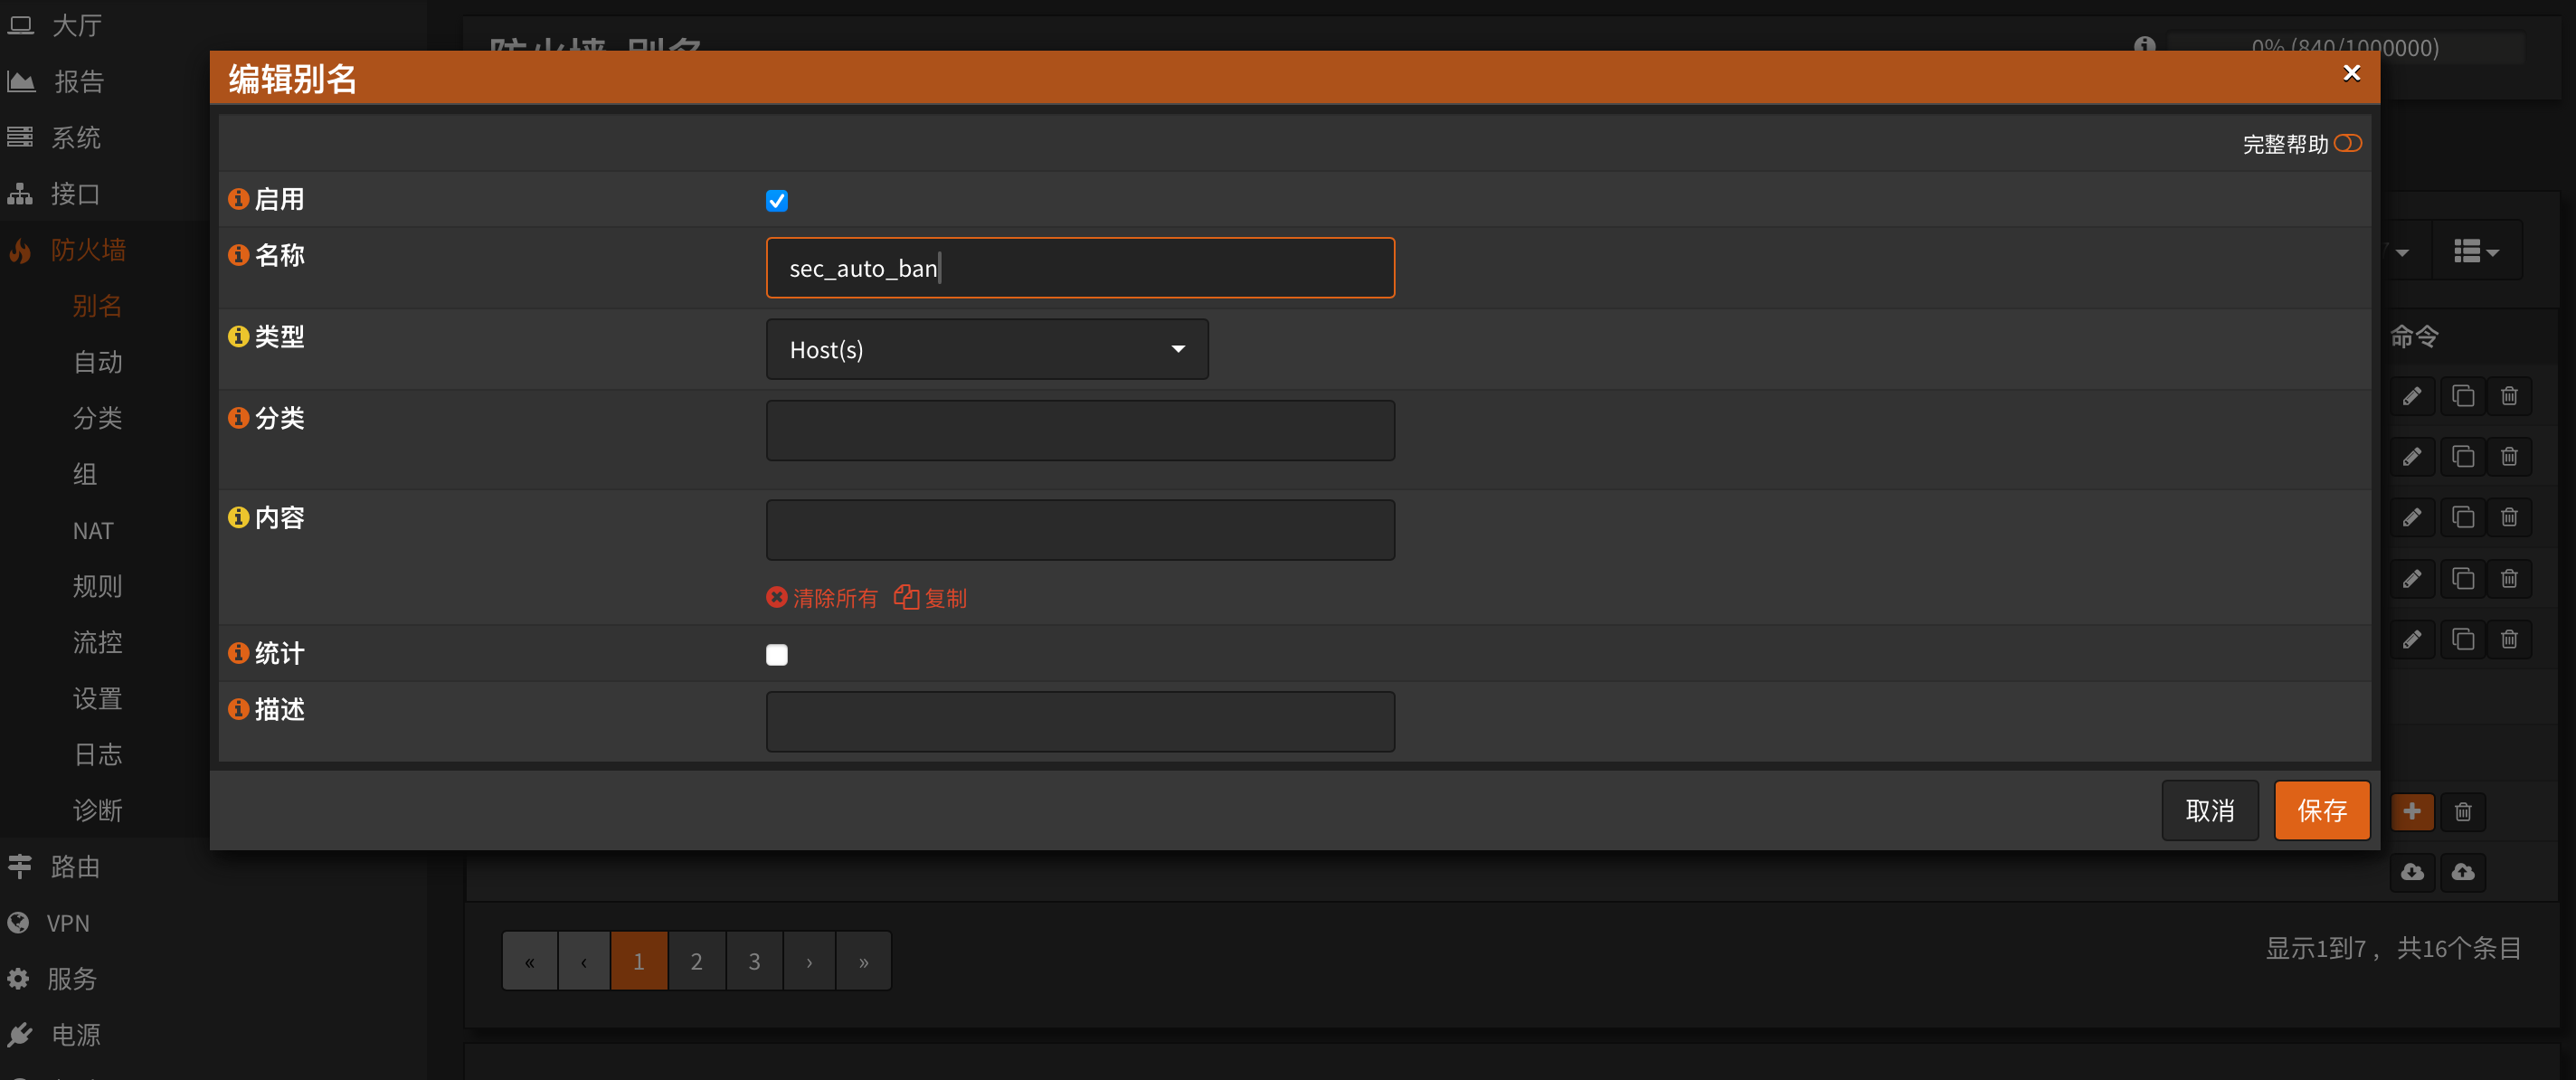Open the column list view dropdown
Image resolution: width=2576 pixels, height=1080 pixels.
[2475, 251]
